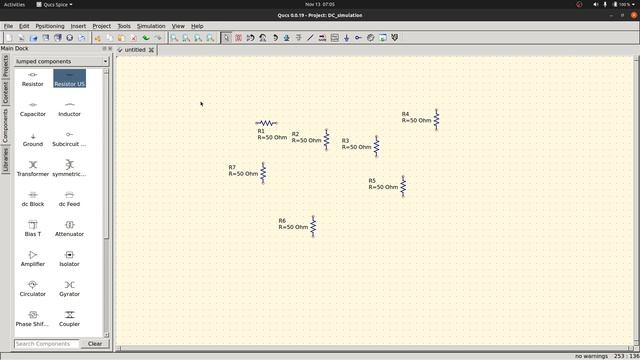640x360 pixels.
Task: Print the schematic via toolbar icon
Action: click(82, 38)
